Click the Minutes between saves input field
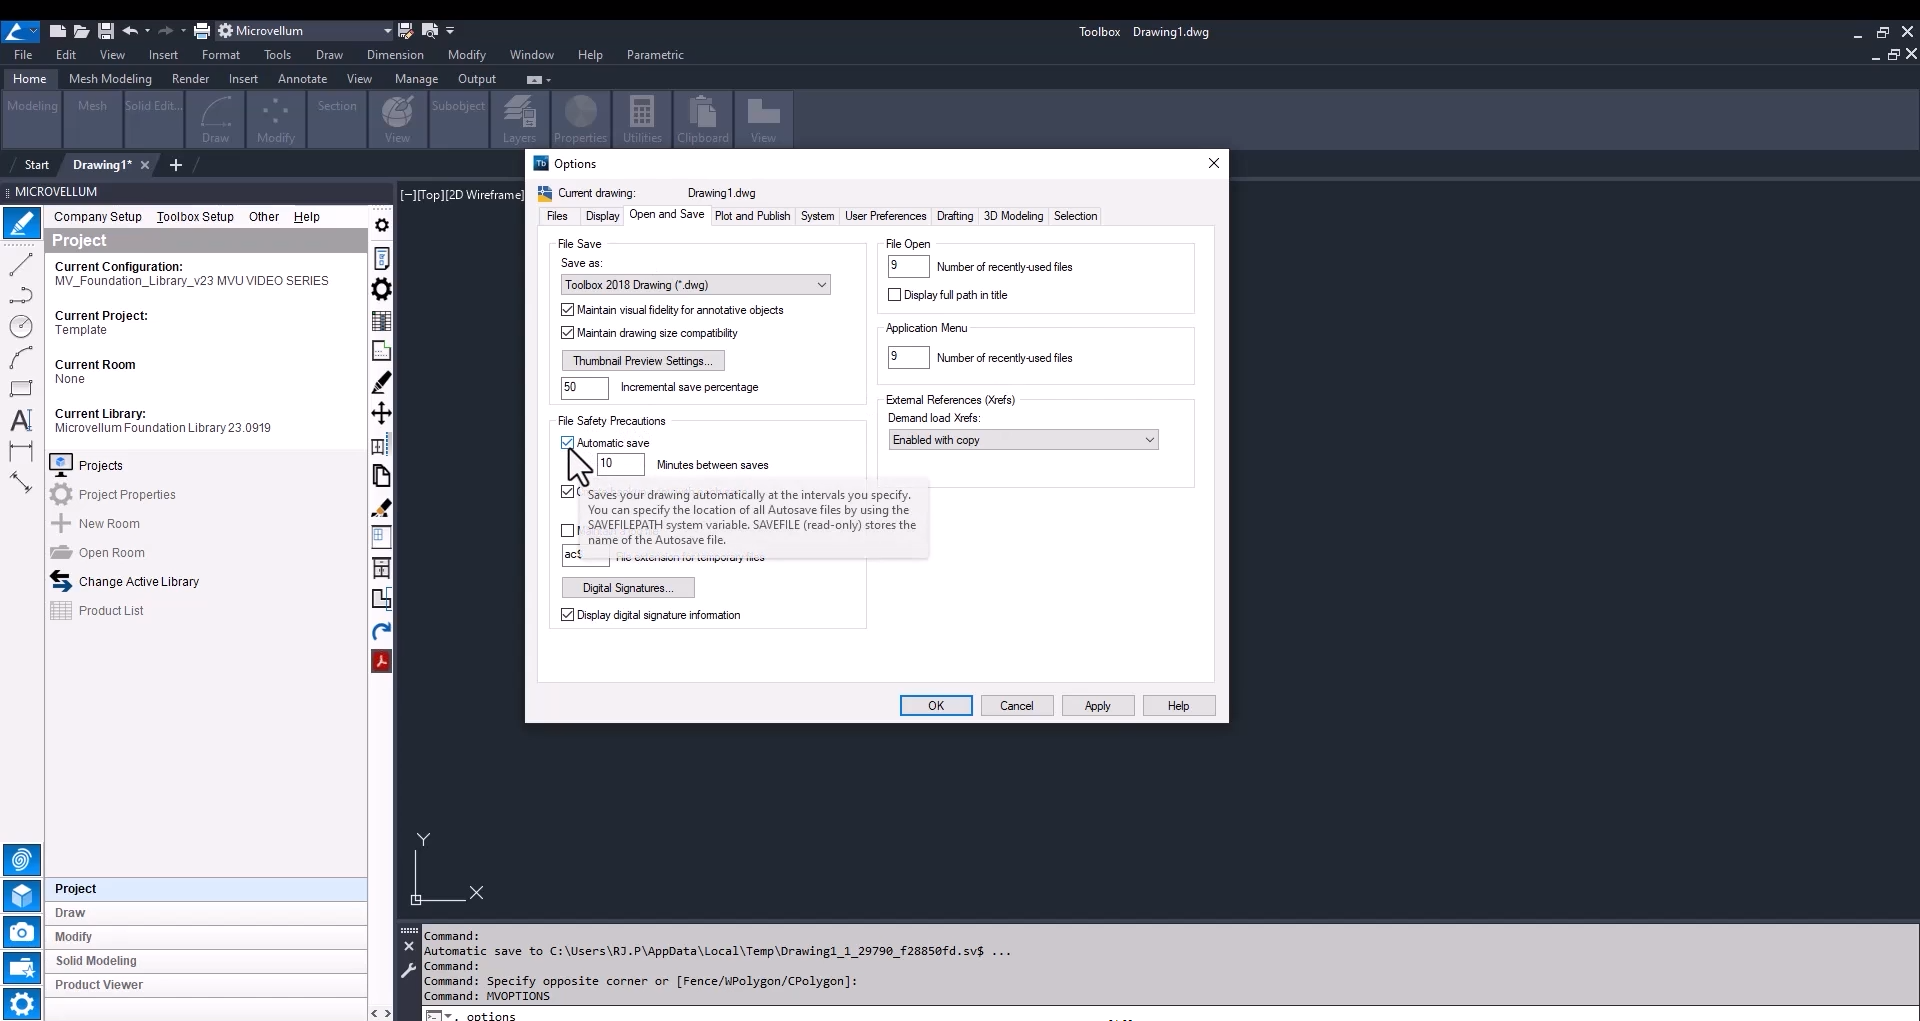The height and width of the screenshot is (1021, 1920). pyautogui.click(x=621, y=464)
